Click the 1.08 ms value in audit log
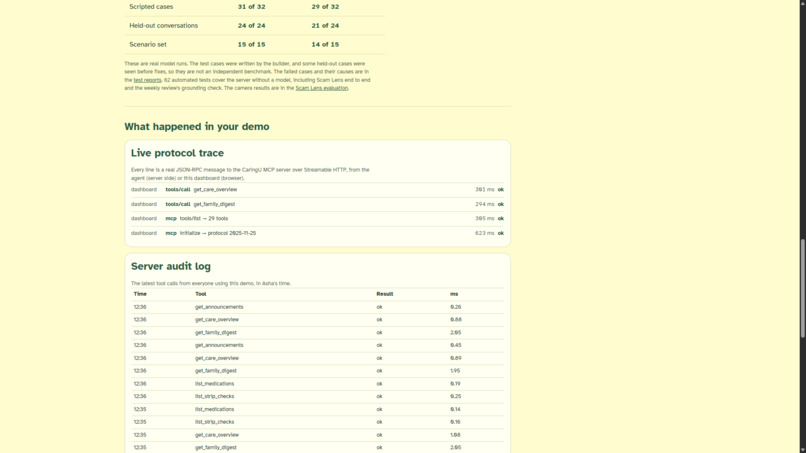 pyautogui.click(x=455, y=435)
